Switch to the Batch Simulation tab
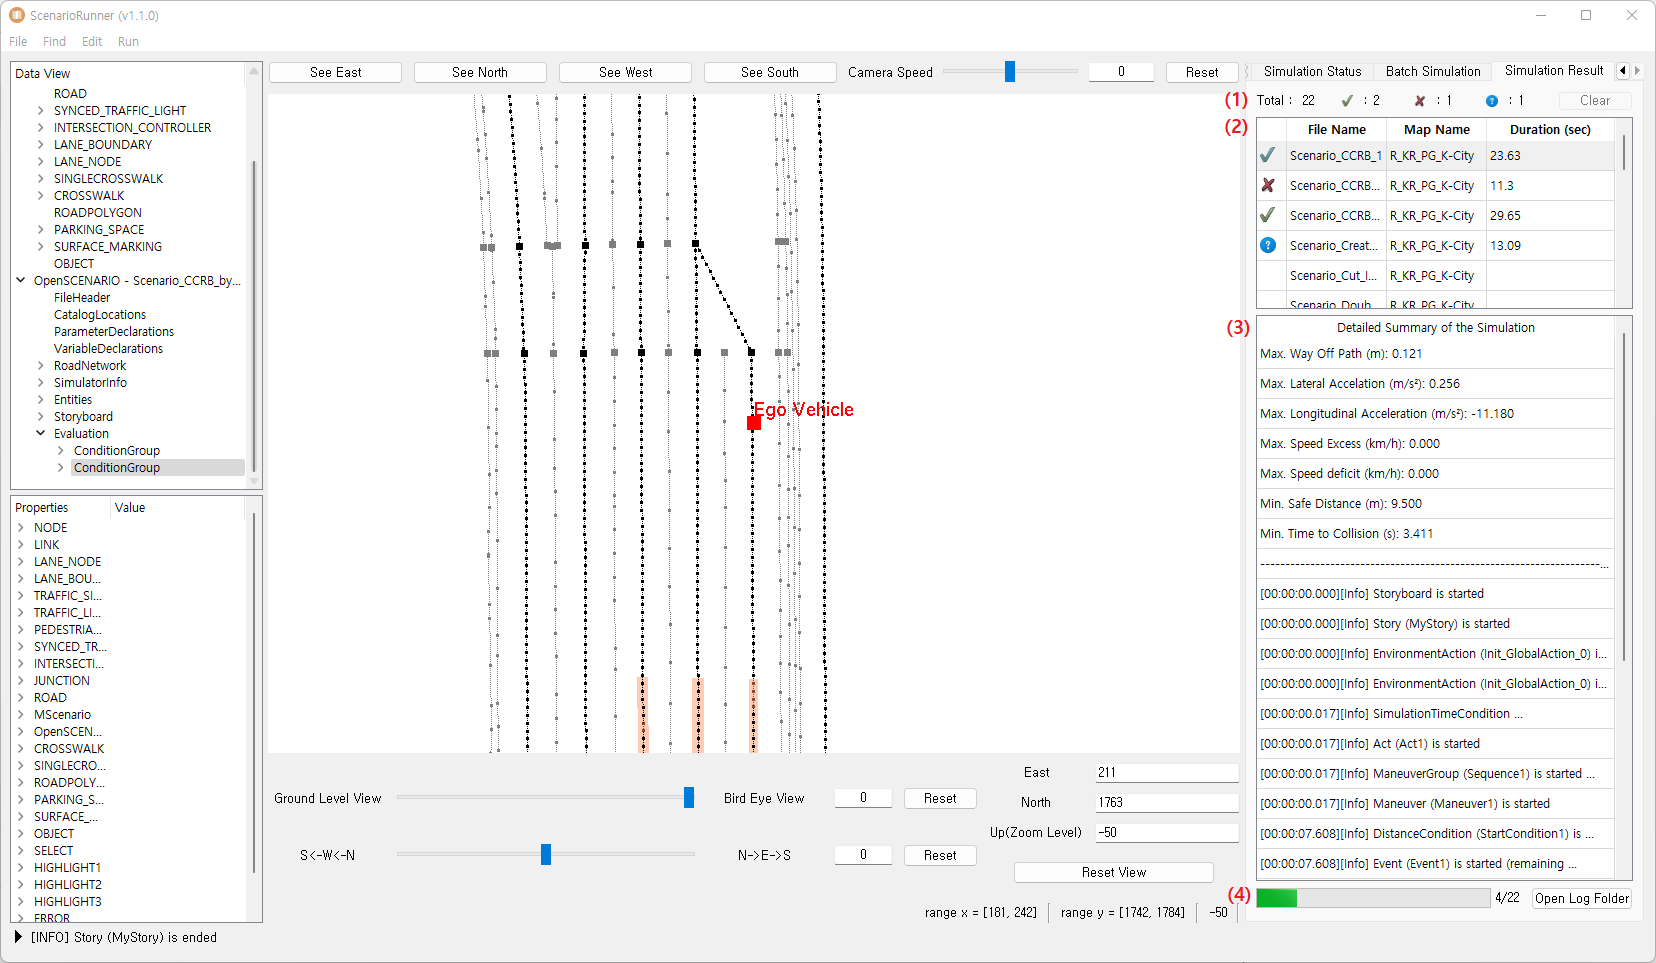Viewport: 1656px width, 963px height. click(1432, 71)
